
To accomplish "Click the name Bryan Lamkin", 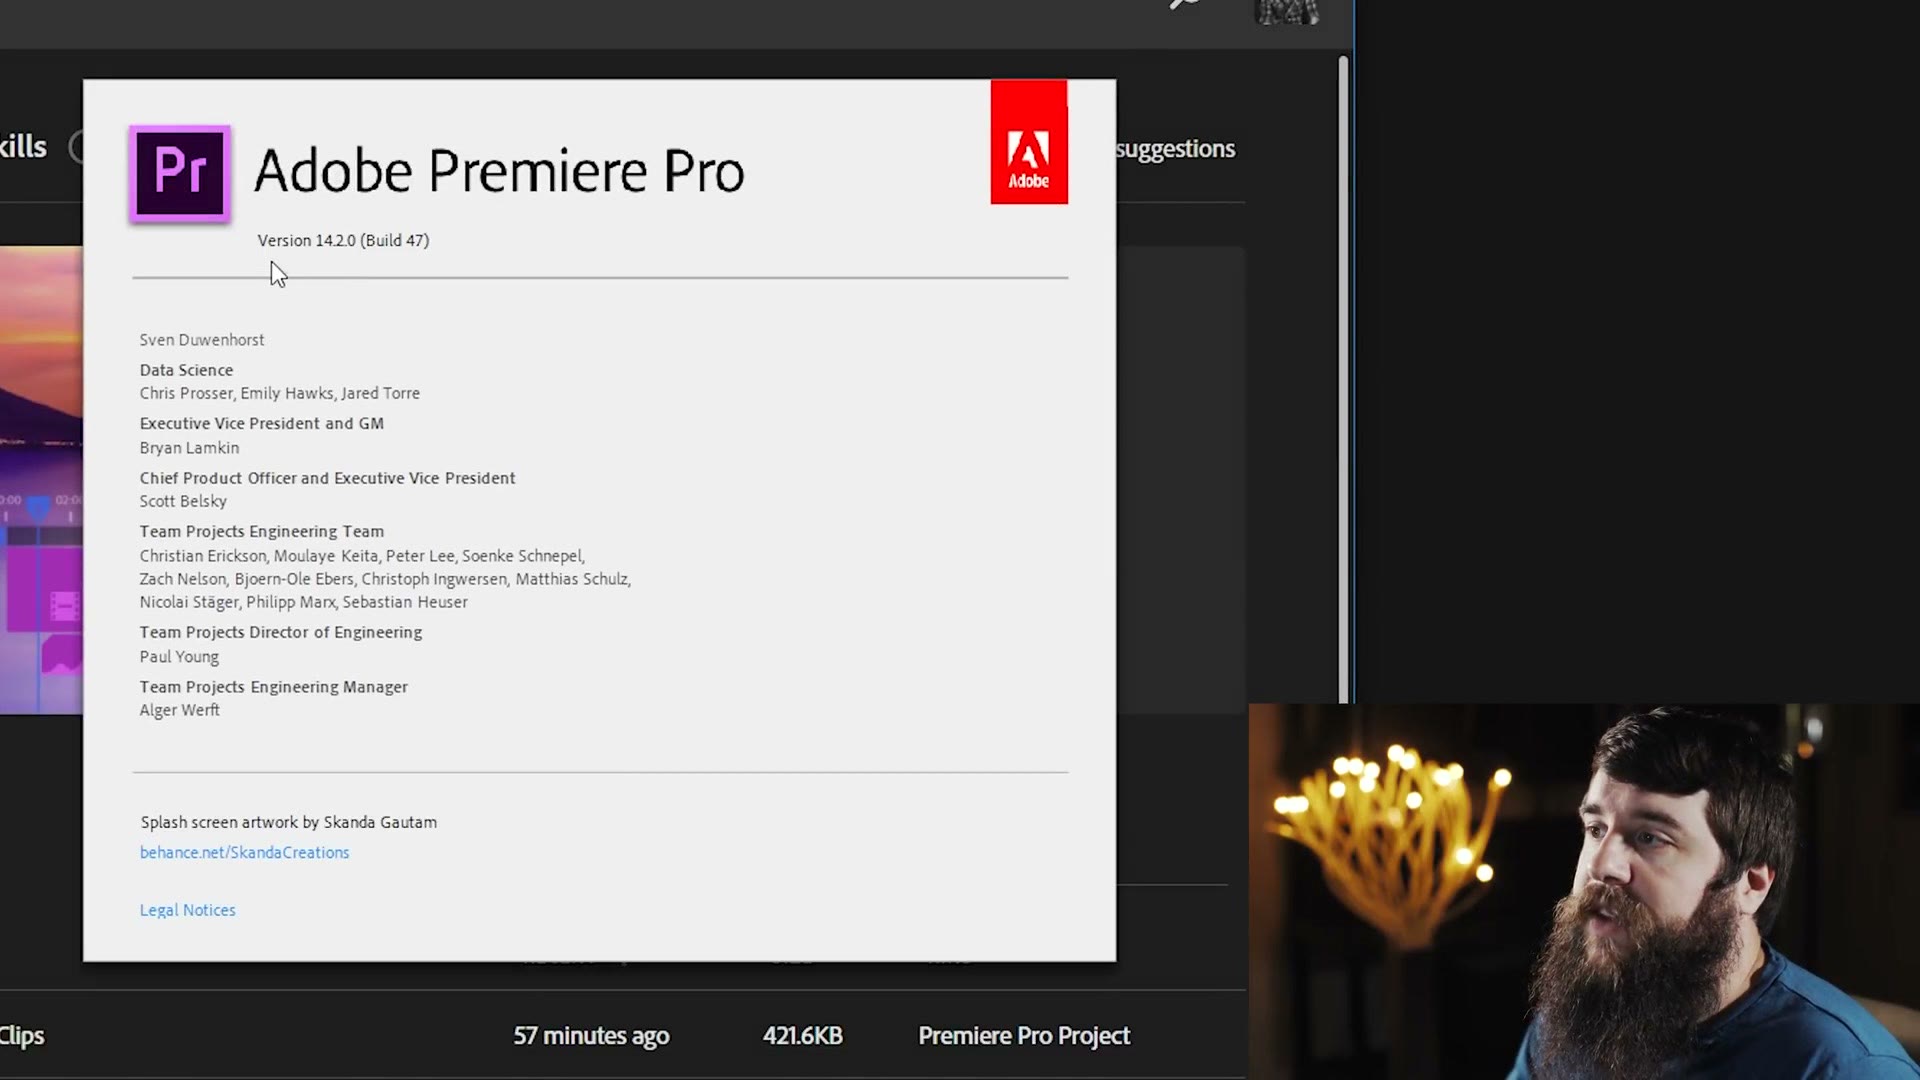I will (189, 448).
